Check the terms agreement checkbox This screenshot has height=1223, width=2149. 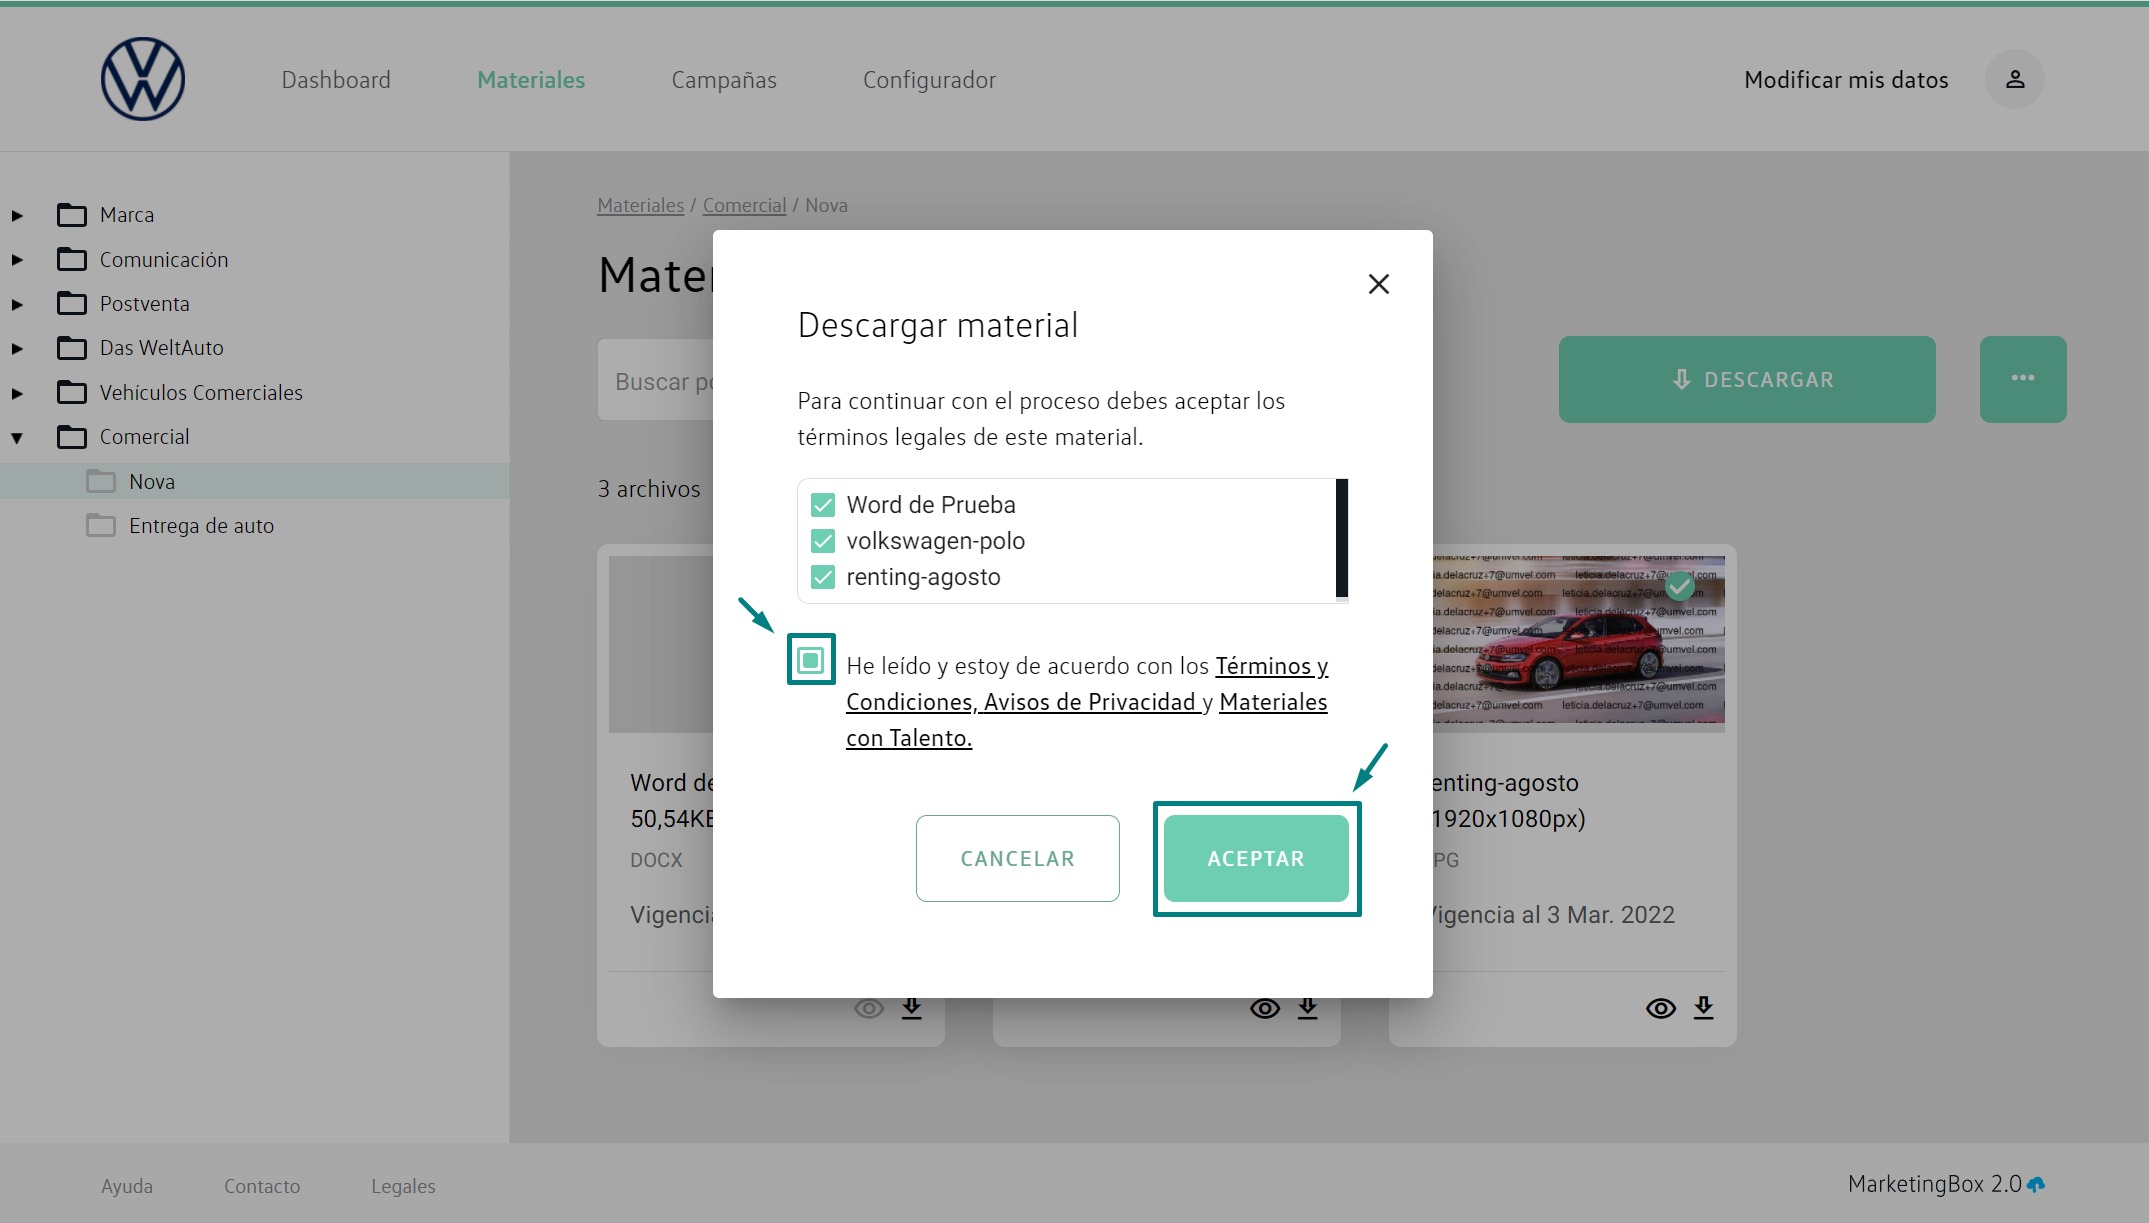[811, 660]
